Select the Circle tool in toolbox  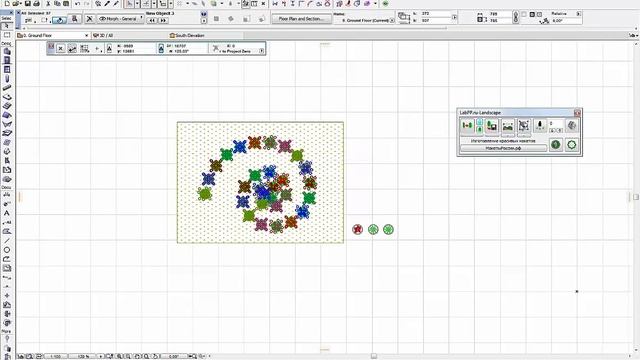click(7, 250)
